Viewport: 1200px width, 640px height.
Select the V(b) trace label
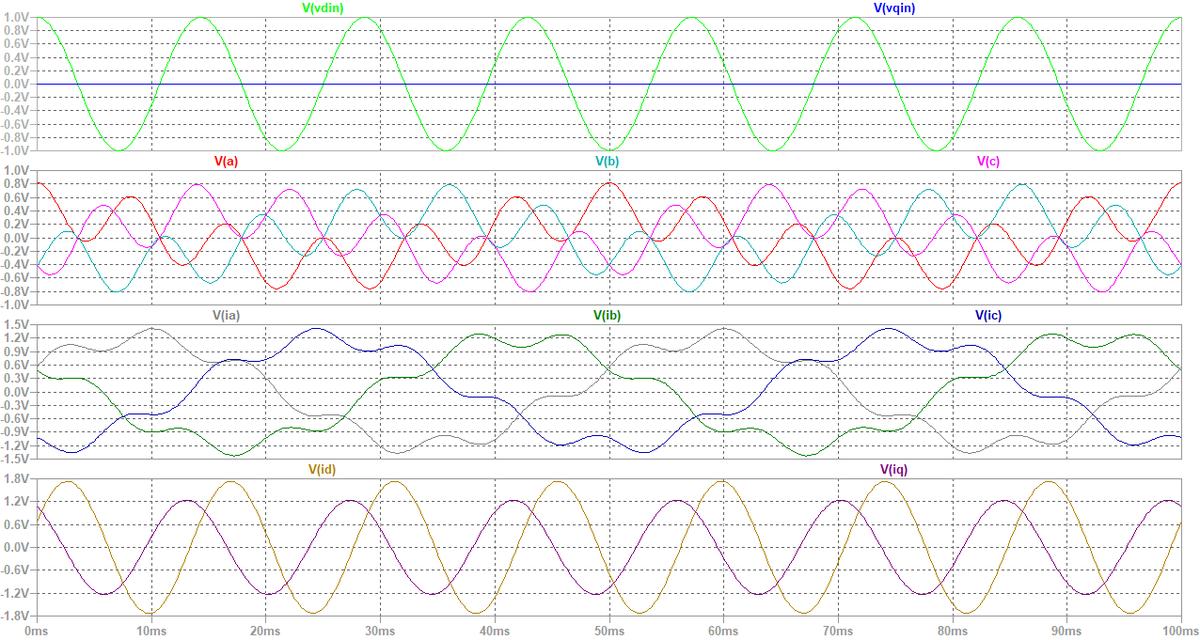coord(608,161)
